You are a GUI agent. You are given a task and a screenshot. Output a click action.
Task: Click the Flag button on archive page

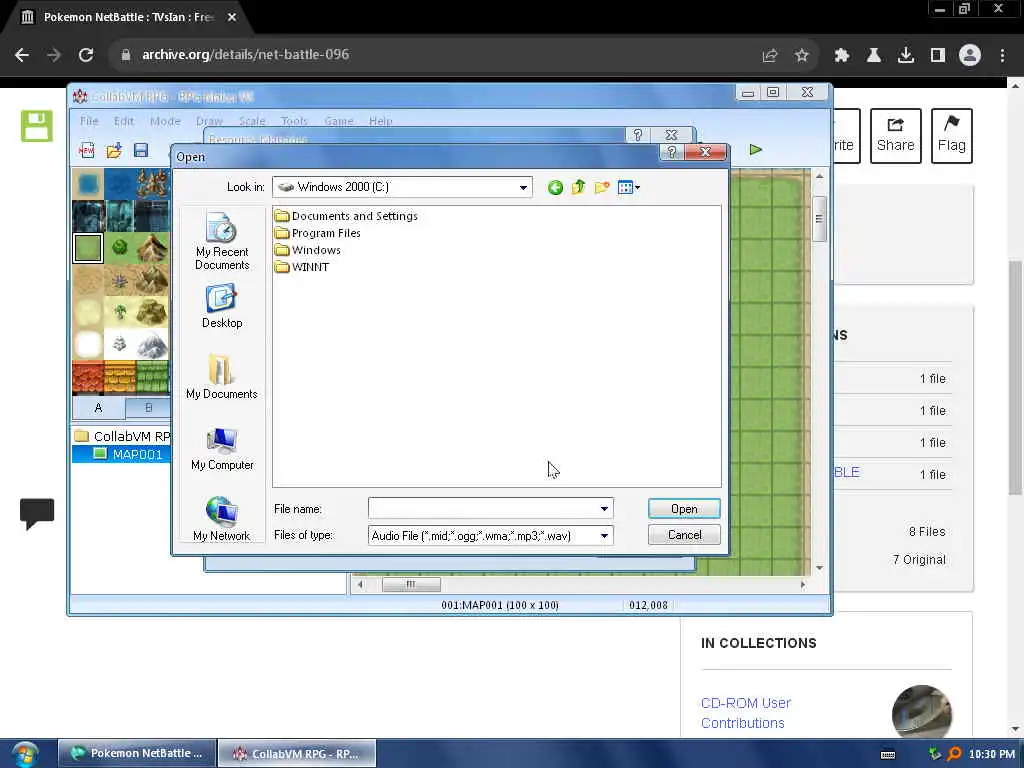click(x=952, y=136)
